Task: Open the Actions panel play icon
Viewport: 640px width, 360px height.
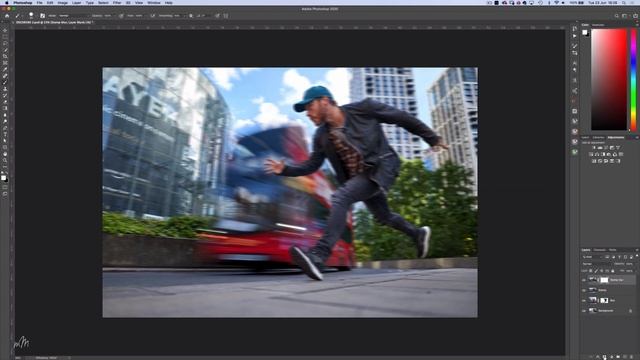Action: [x=575, y=36]
